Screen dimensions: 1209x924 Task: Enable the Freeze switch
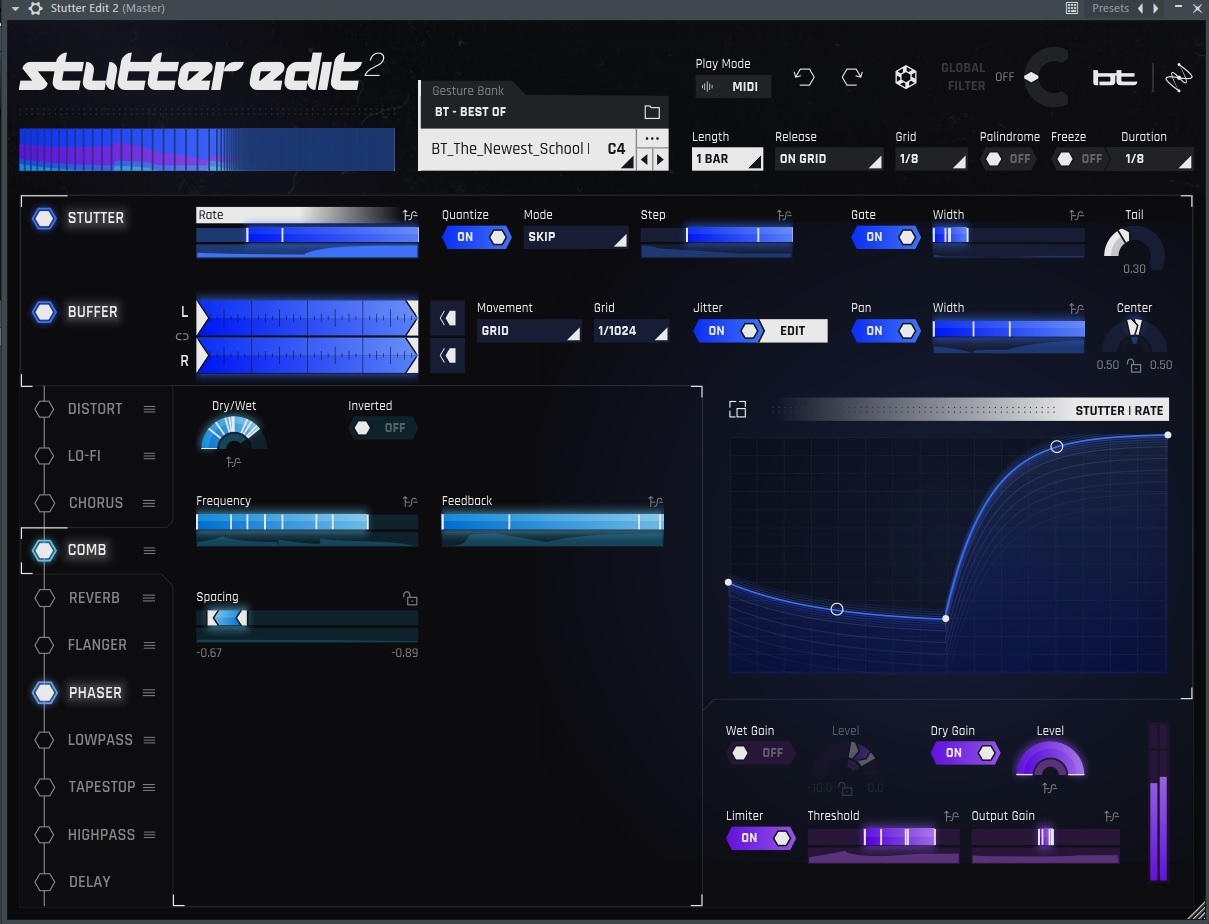tap(1079, 159)
